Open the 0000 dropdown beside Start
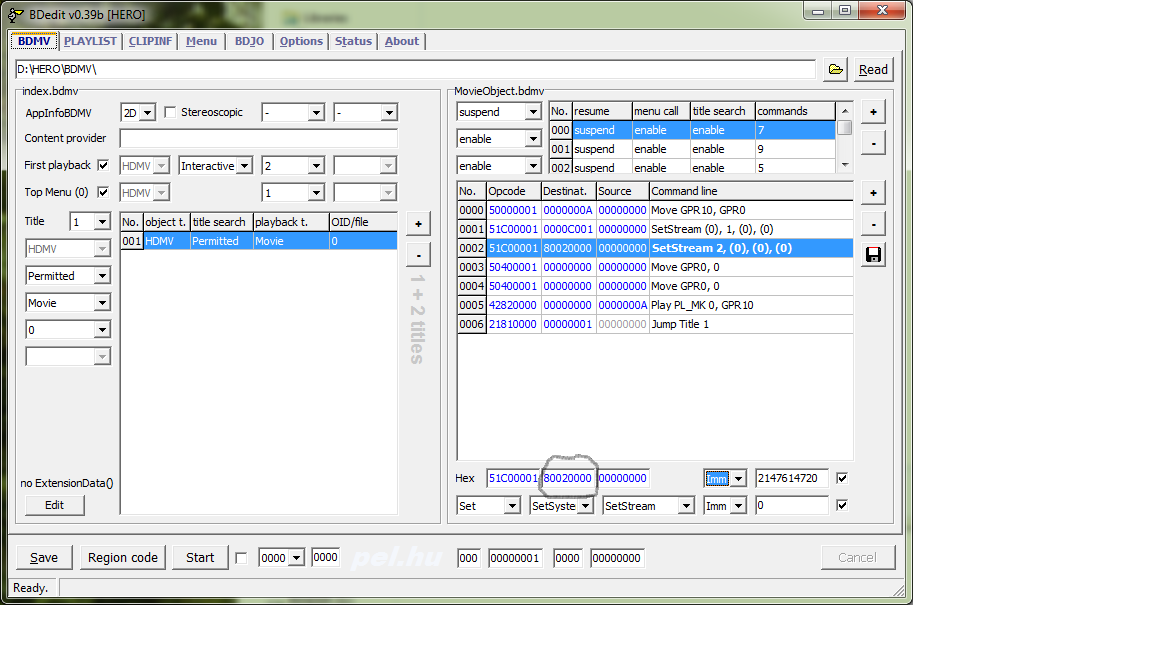This screenshot has width=1152, height=648. coord(296,558)
